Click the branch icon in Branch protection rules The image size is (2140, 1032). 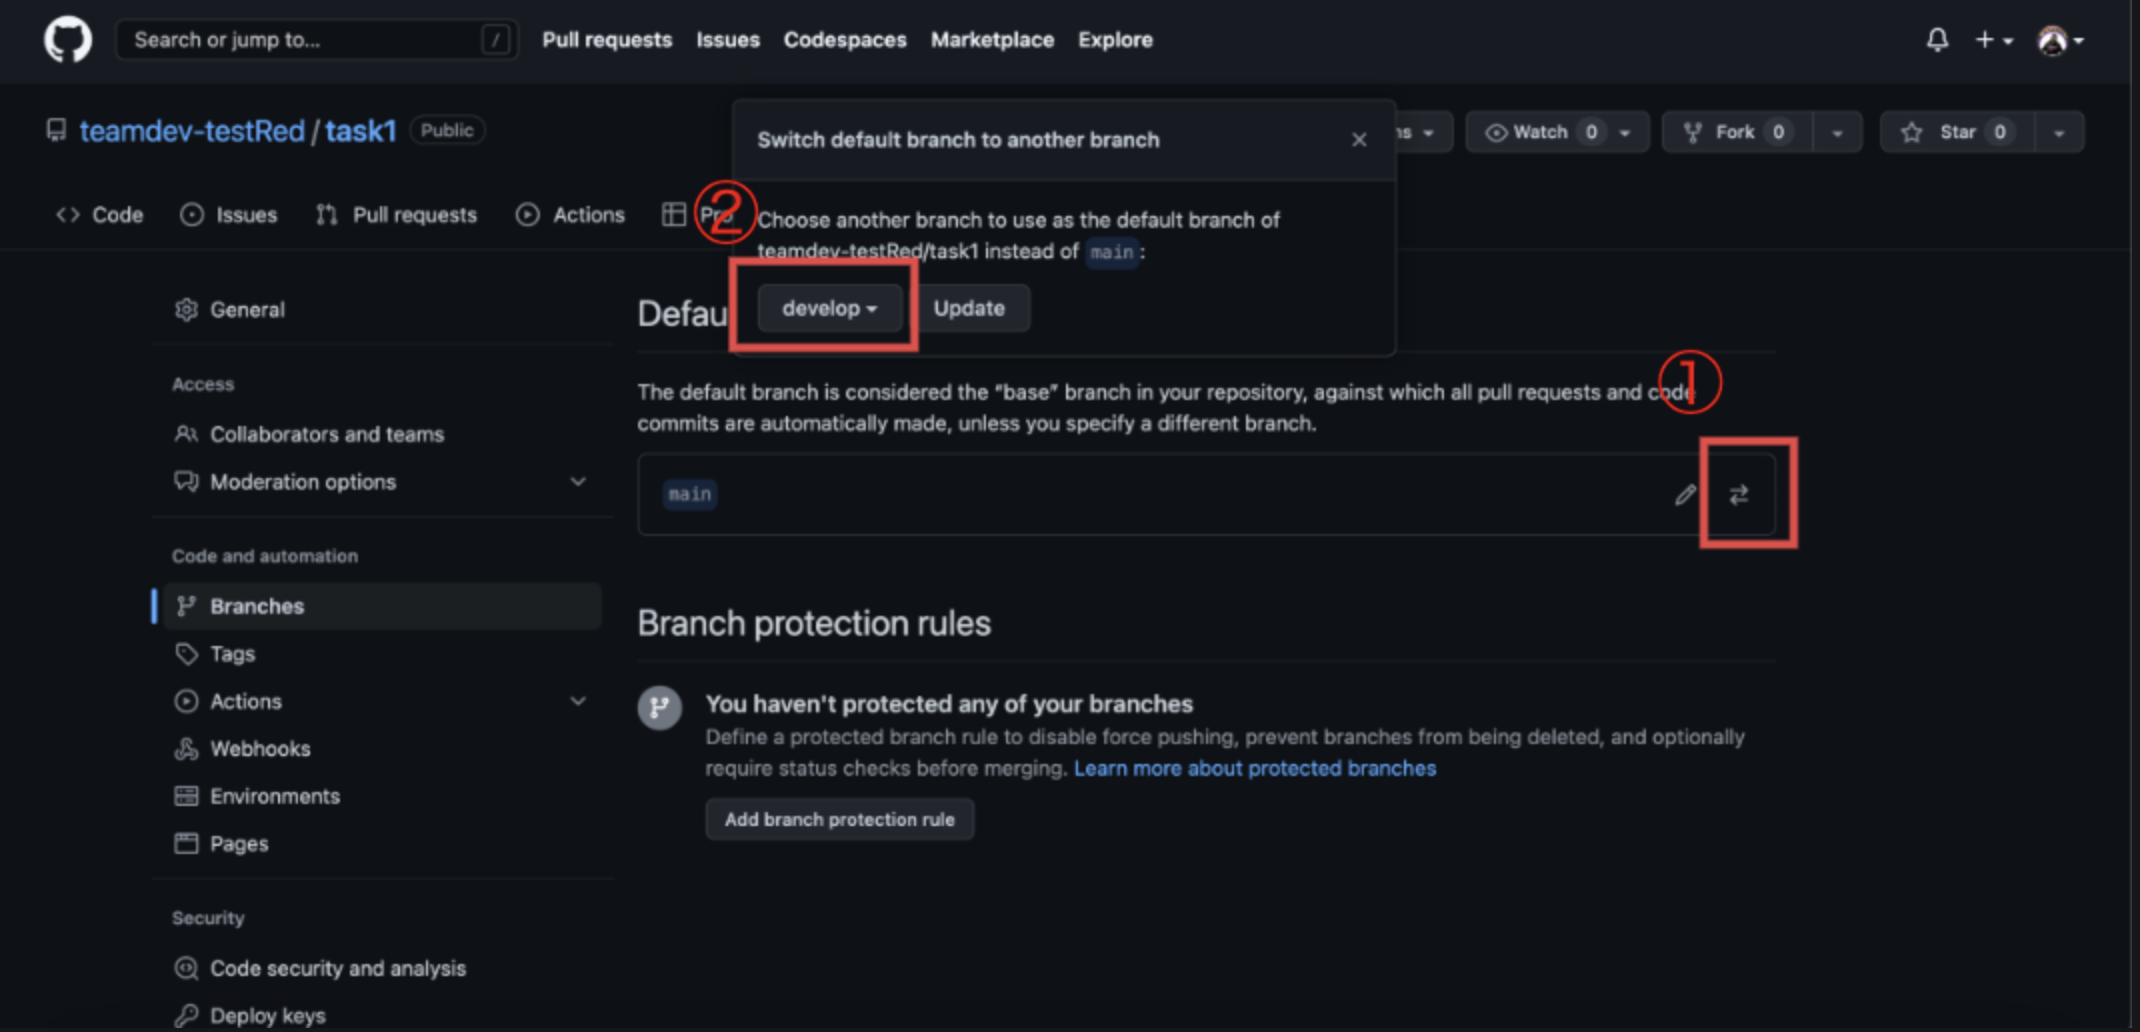[659, 707]
